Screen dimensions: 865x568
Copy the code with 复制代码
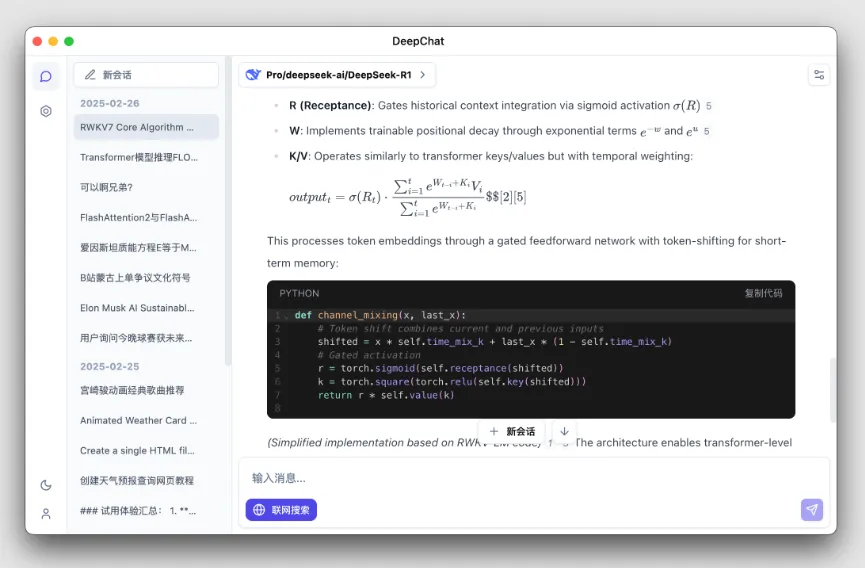click(763, 293)
